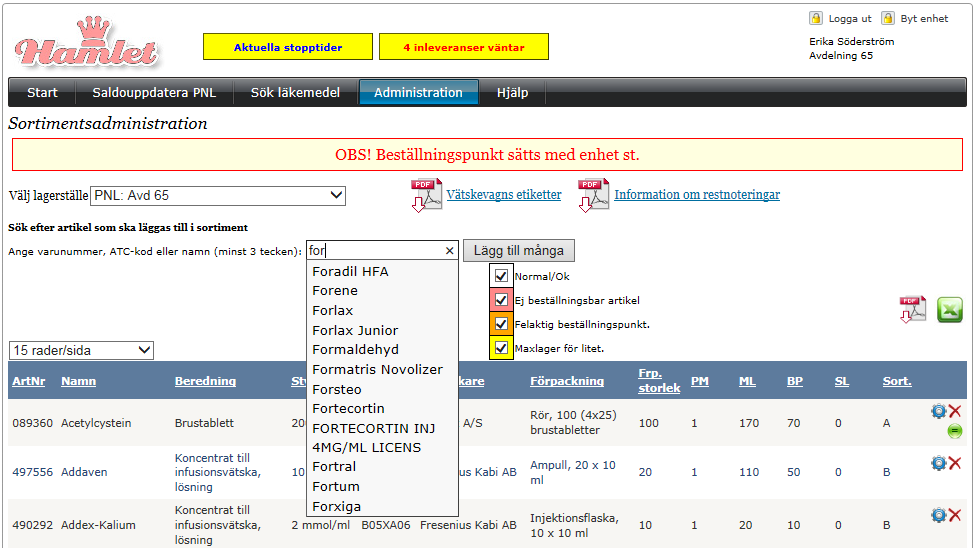Edit settings for the Acetylcystein row

click(938, 411)
